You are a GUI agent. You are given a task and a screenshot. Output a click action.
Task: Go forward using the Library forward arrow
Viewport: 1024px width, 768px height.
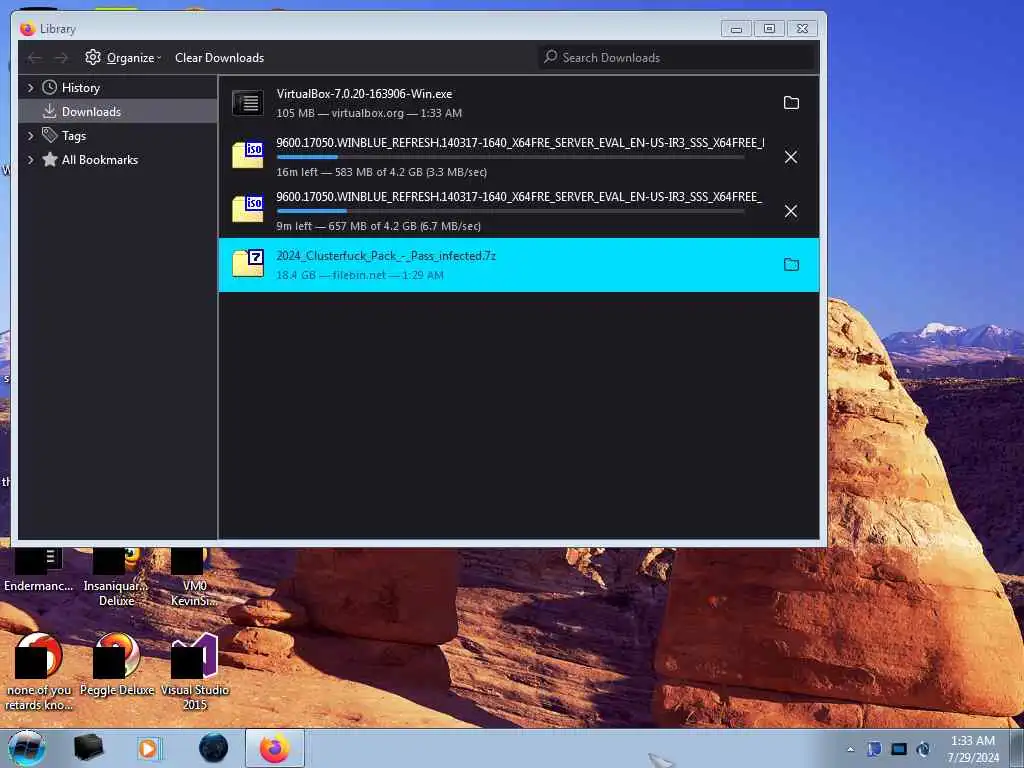click(x=61, y=58)
